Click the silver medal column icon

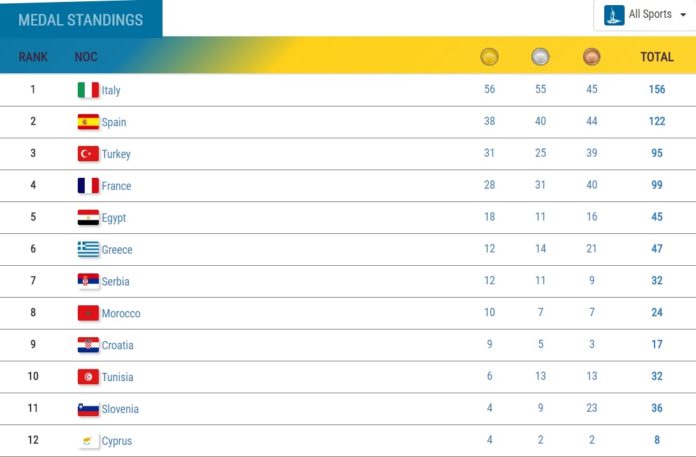[540, 57]
